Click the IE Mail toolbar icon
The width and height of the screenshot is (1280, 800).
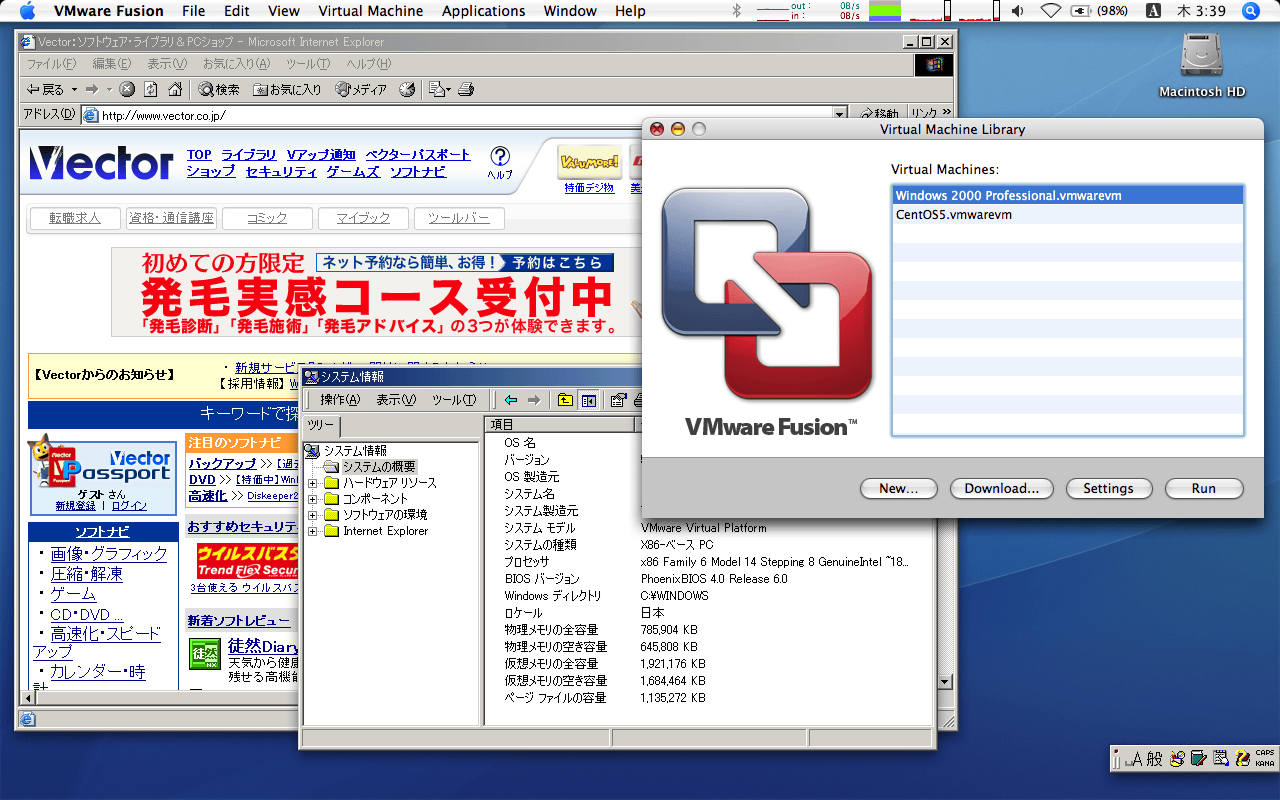coord(436,90)
